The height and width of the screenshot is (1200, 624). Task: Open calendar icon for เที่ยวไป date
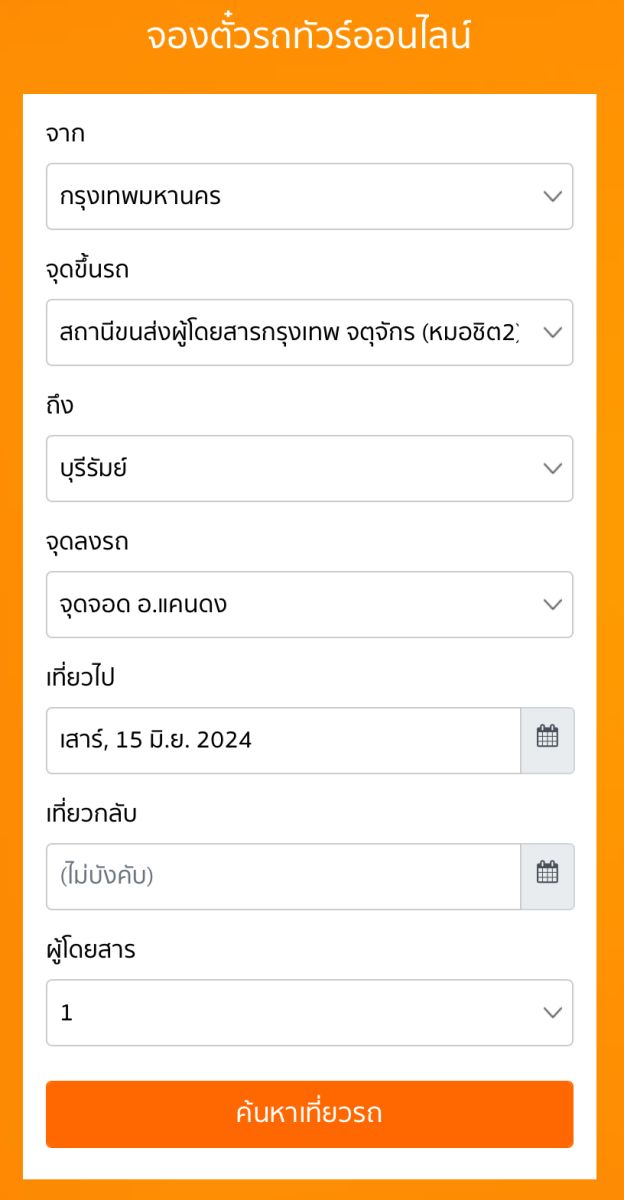pos(547,740)
